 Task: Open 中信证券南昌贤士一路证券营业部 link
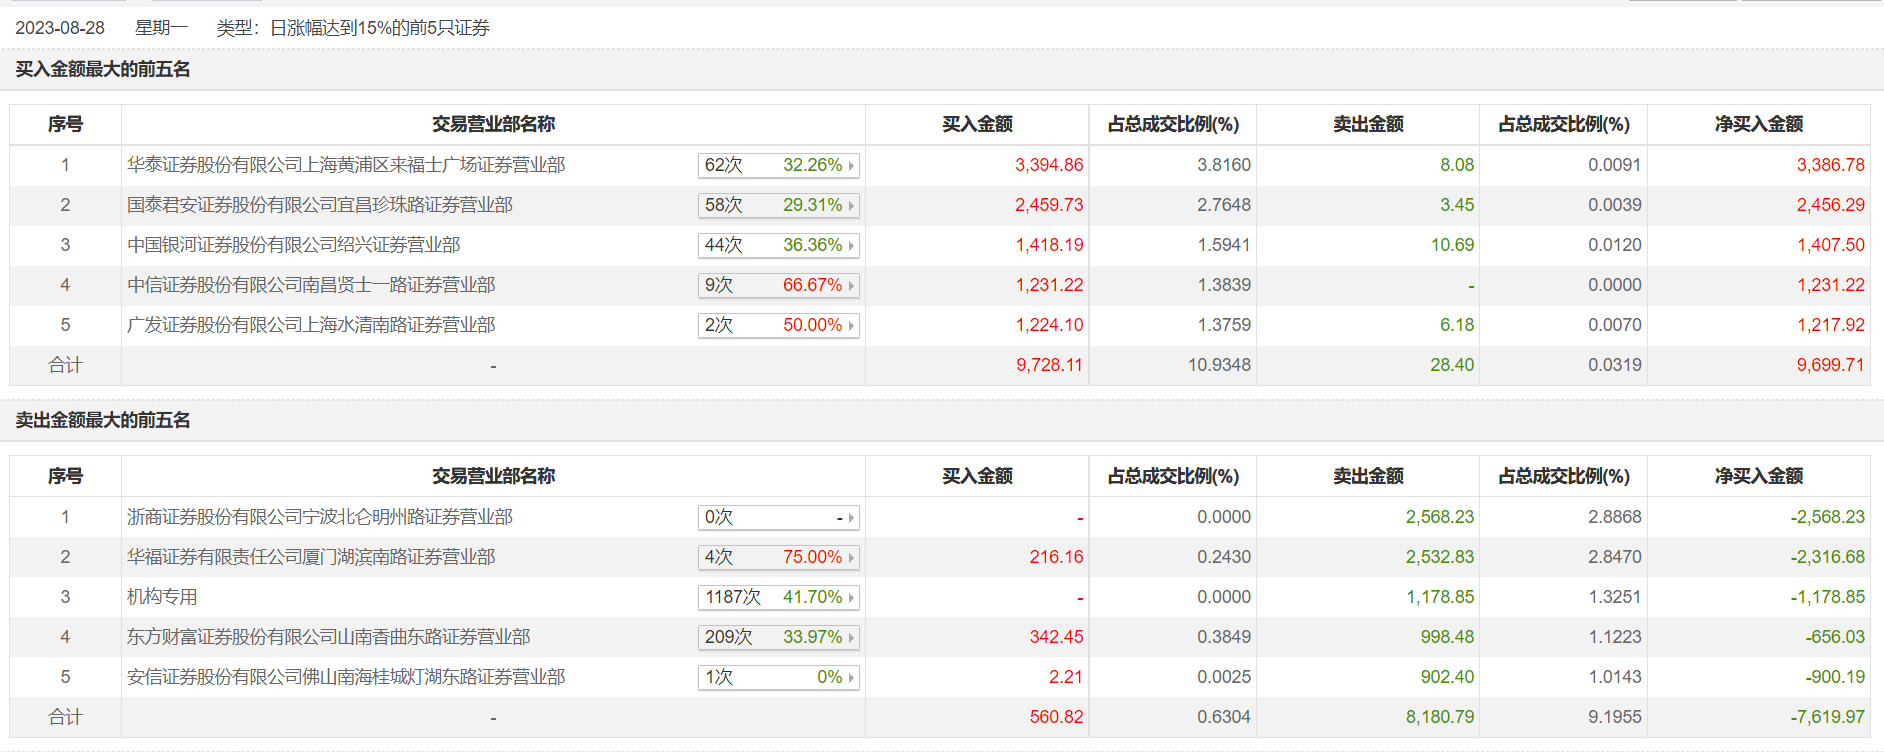(311, 285)
